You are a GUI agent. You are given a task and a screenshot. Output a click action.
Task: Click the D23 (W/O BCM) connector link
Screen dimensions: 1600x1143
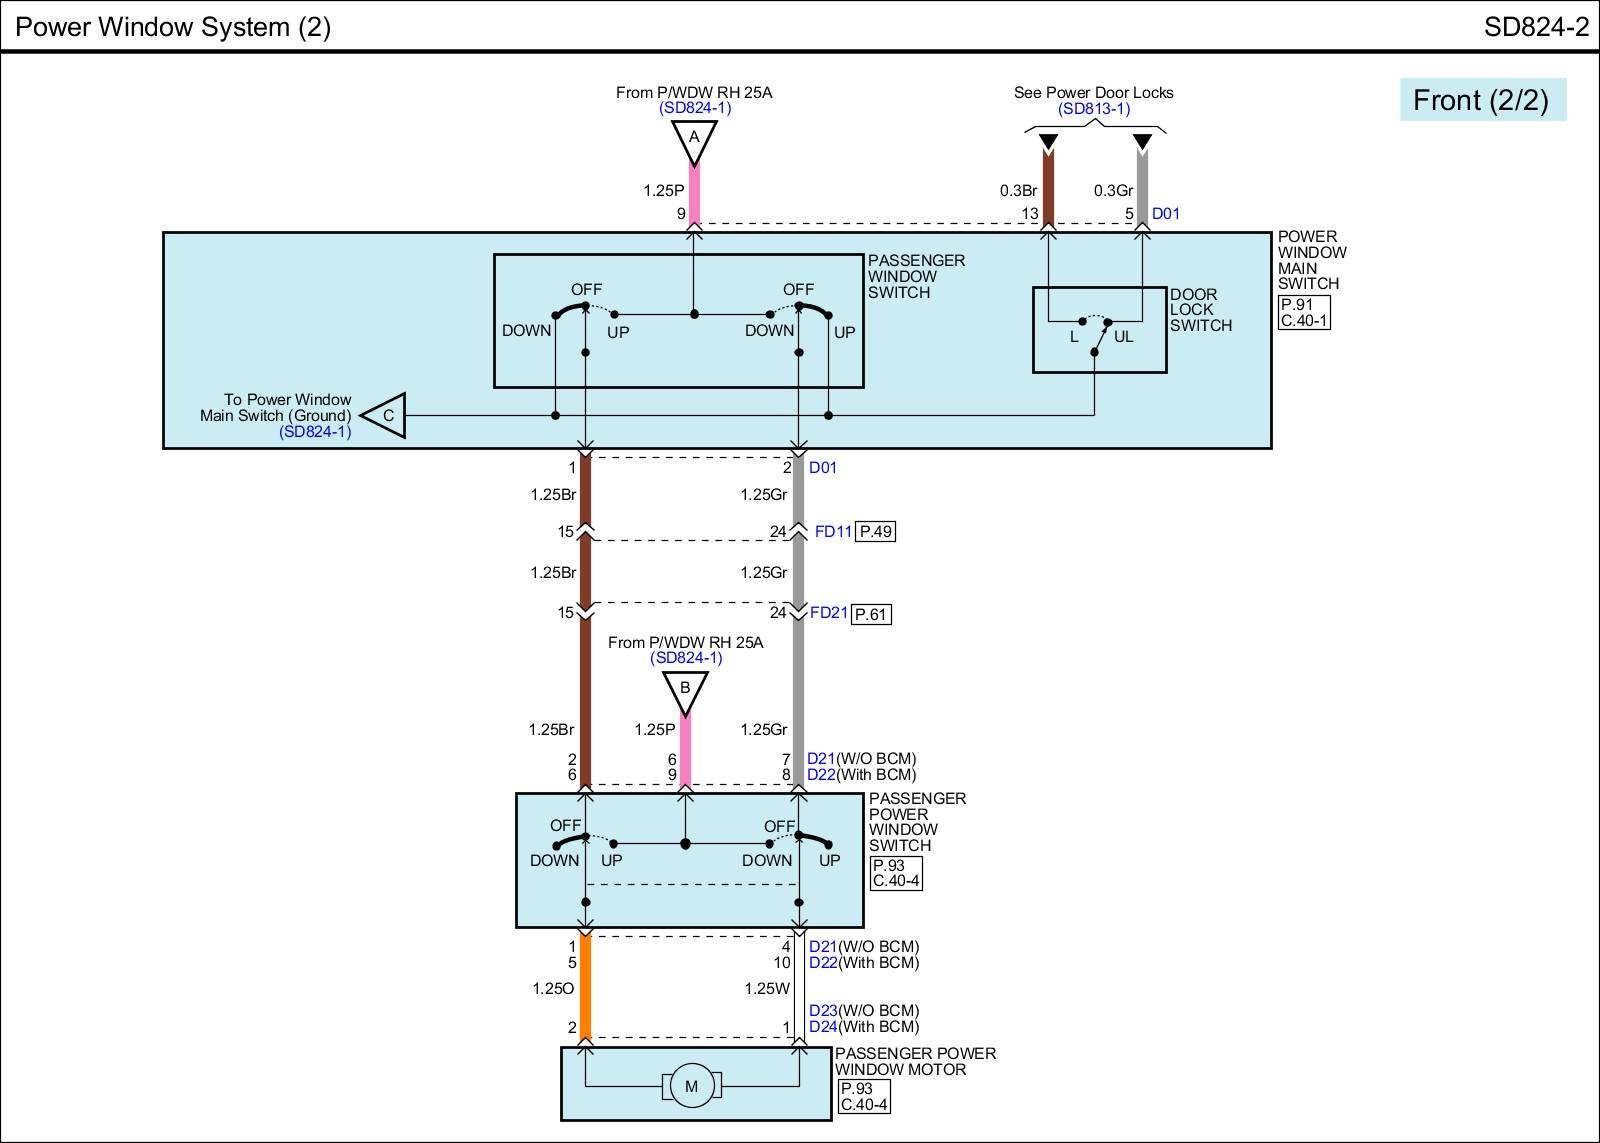822,1011
